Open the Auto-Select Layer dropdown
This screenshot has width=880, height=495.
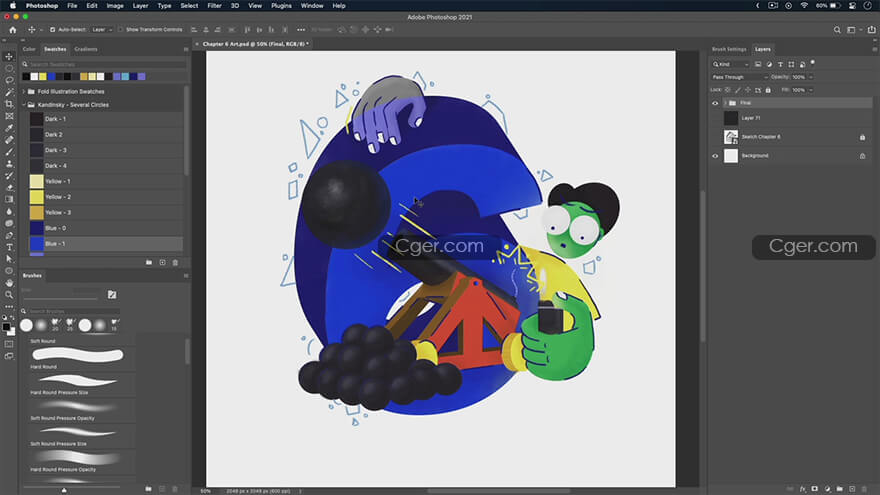[x=102, y=30]
